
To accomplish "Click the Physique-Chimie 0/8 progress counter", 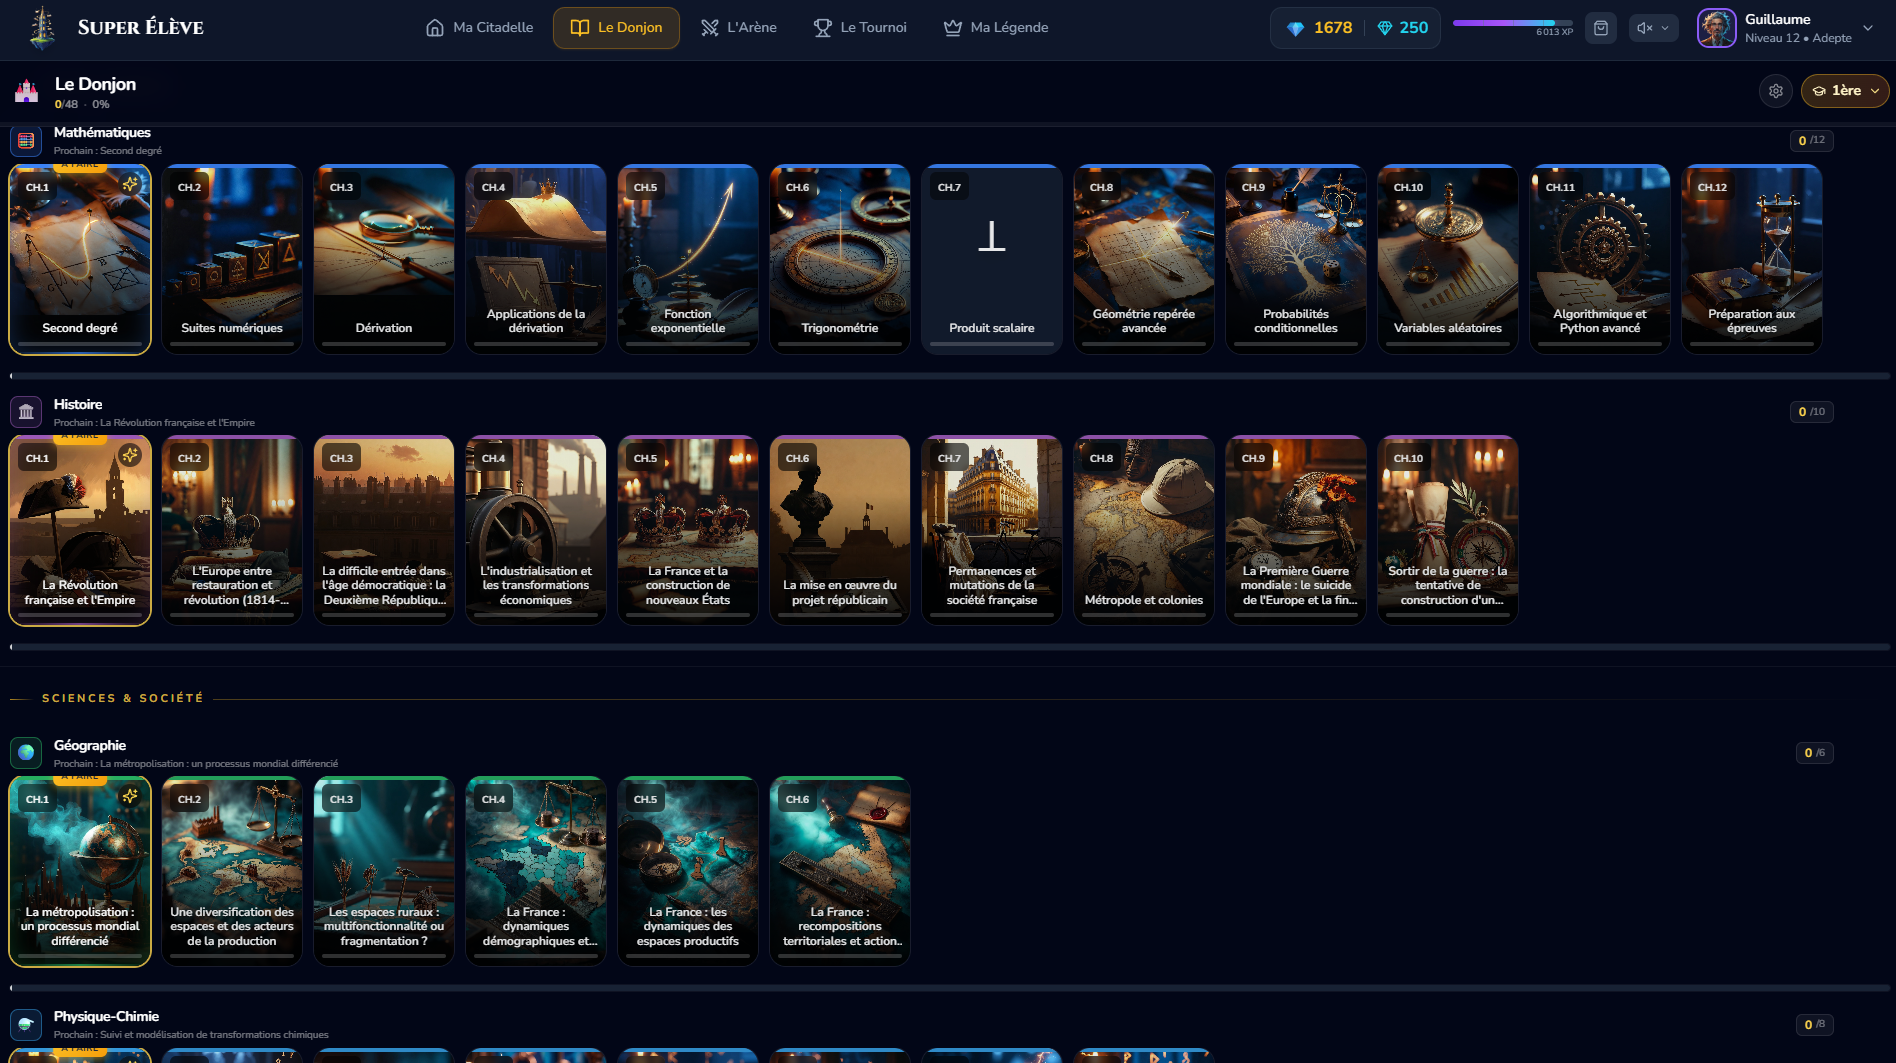I will tap(1814, 1024).
